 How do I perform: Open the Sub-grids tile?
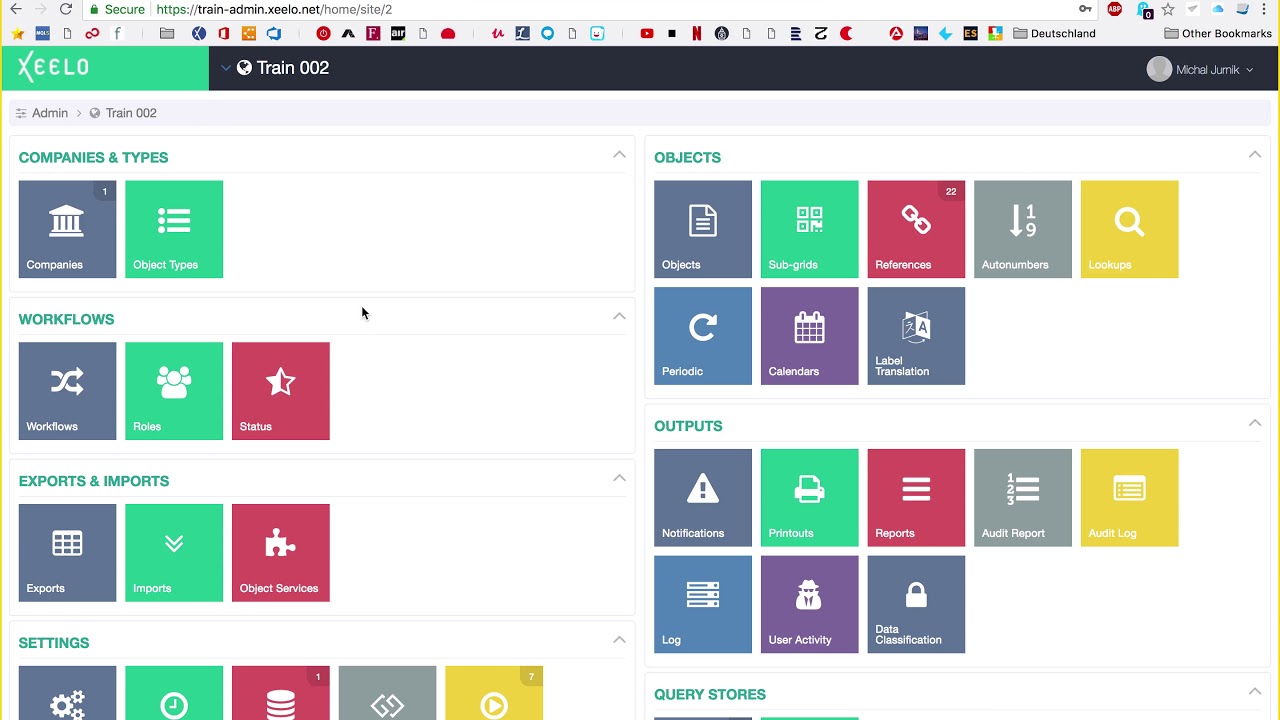[809, 229]
